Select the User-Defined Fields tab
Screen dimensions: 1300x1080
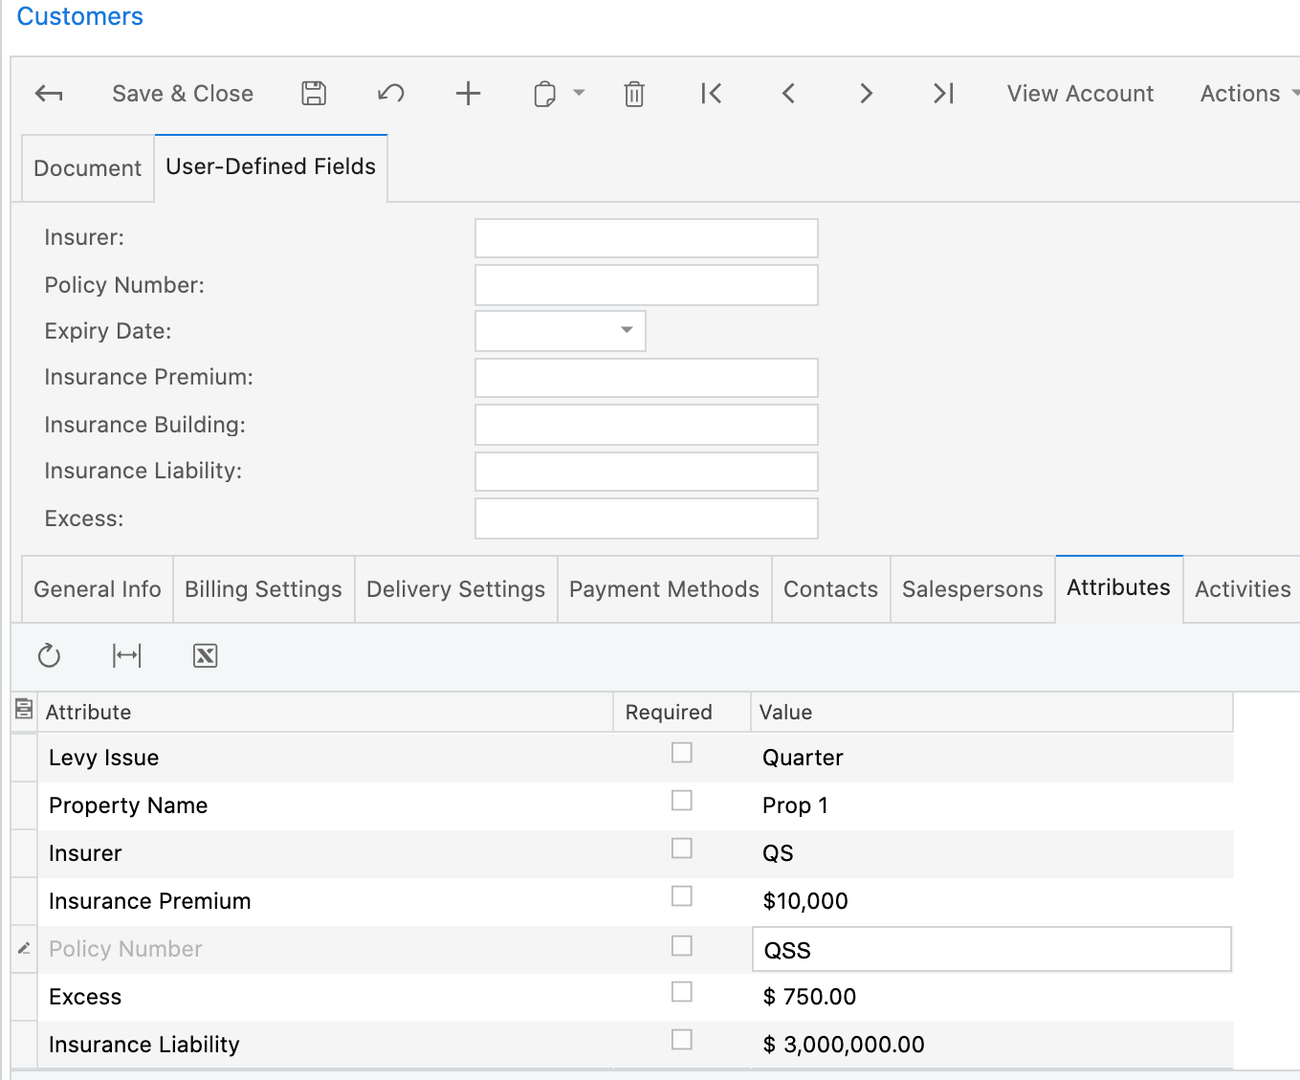tap(271, 167)
